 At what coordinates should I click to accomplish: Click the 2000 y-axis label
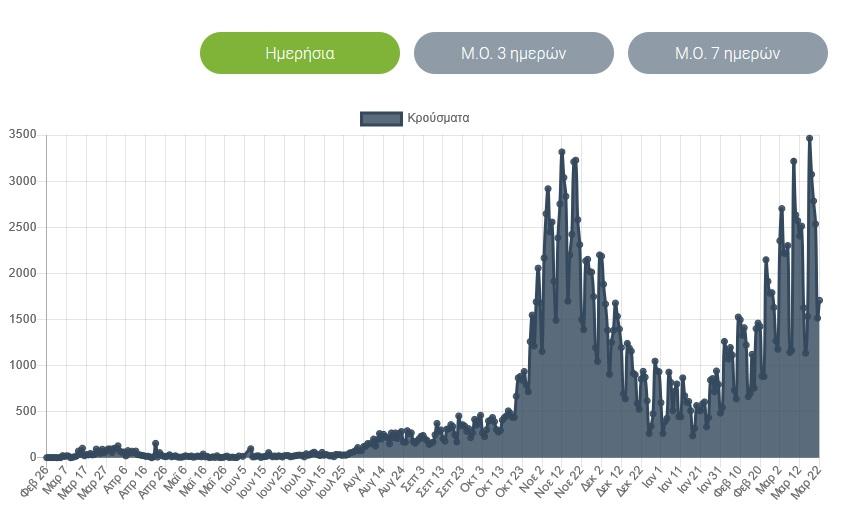pos(23,273)
